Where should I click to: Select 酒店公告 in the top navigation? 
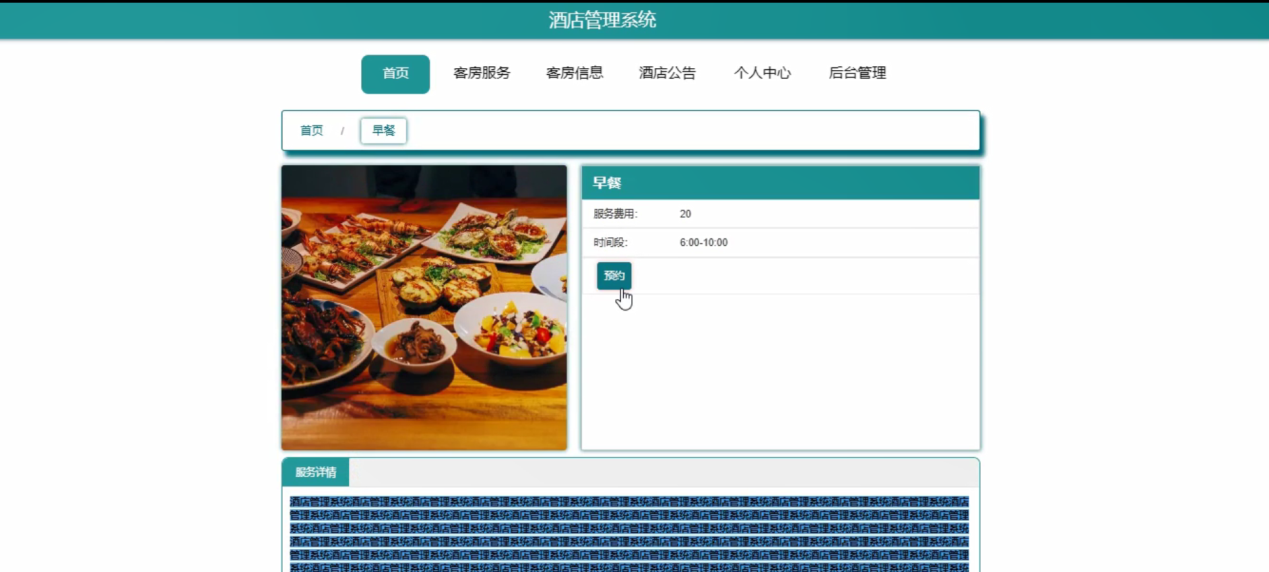(x=667, y=73)
